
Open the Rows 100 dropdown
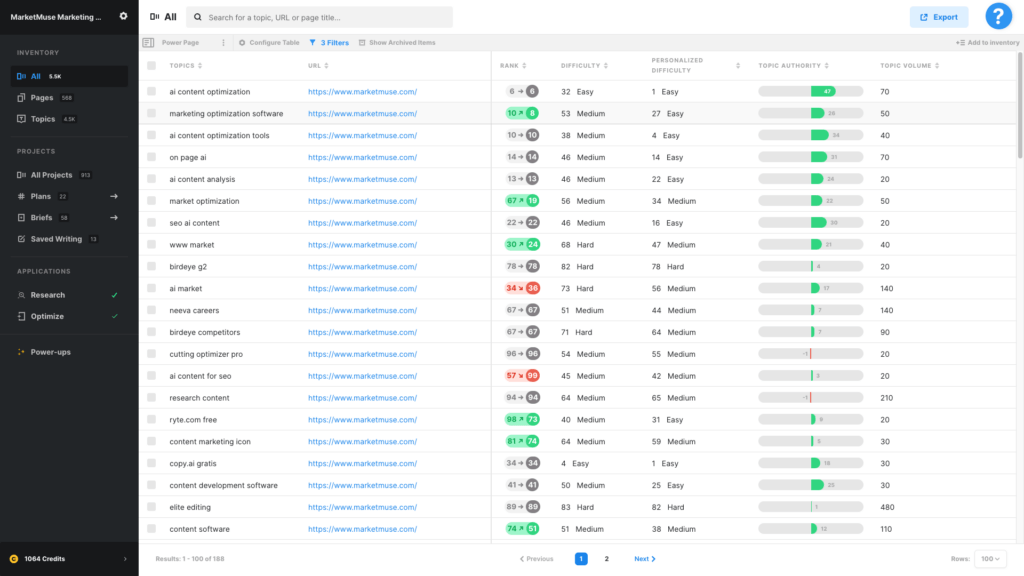pos(990,559)
